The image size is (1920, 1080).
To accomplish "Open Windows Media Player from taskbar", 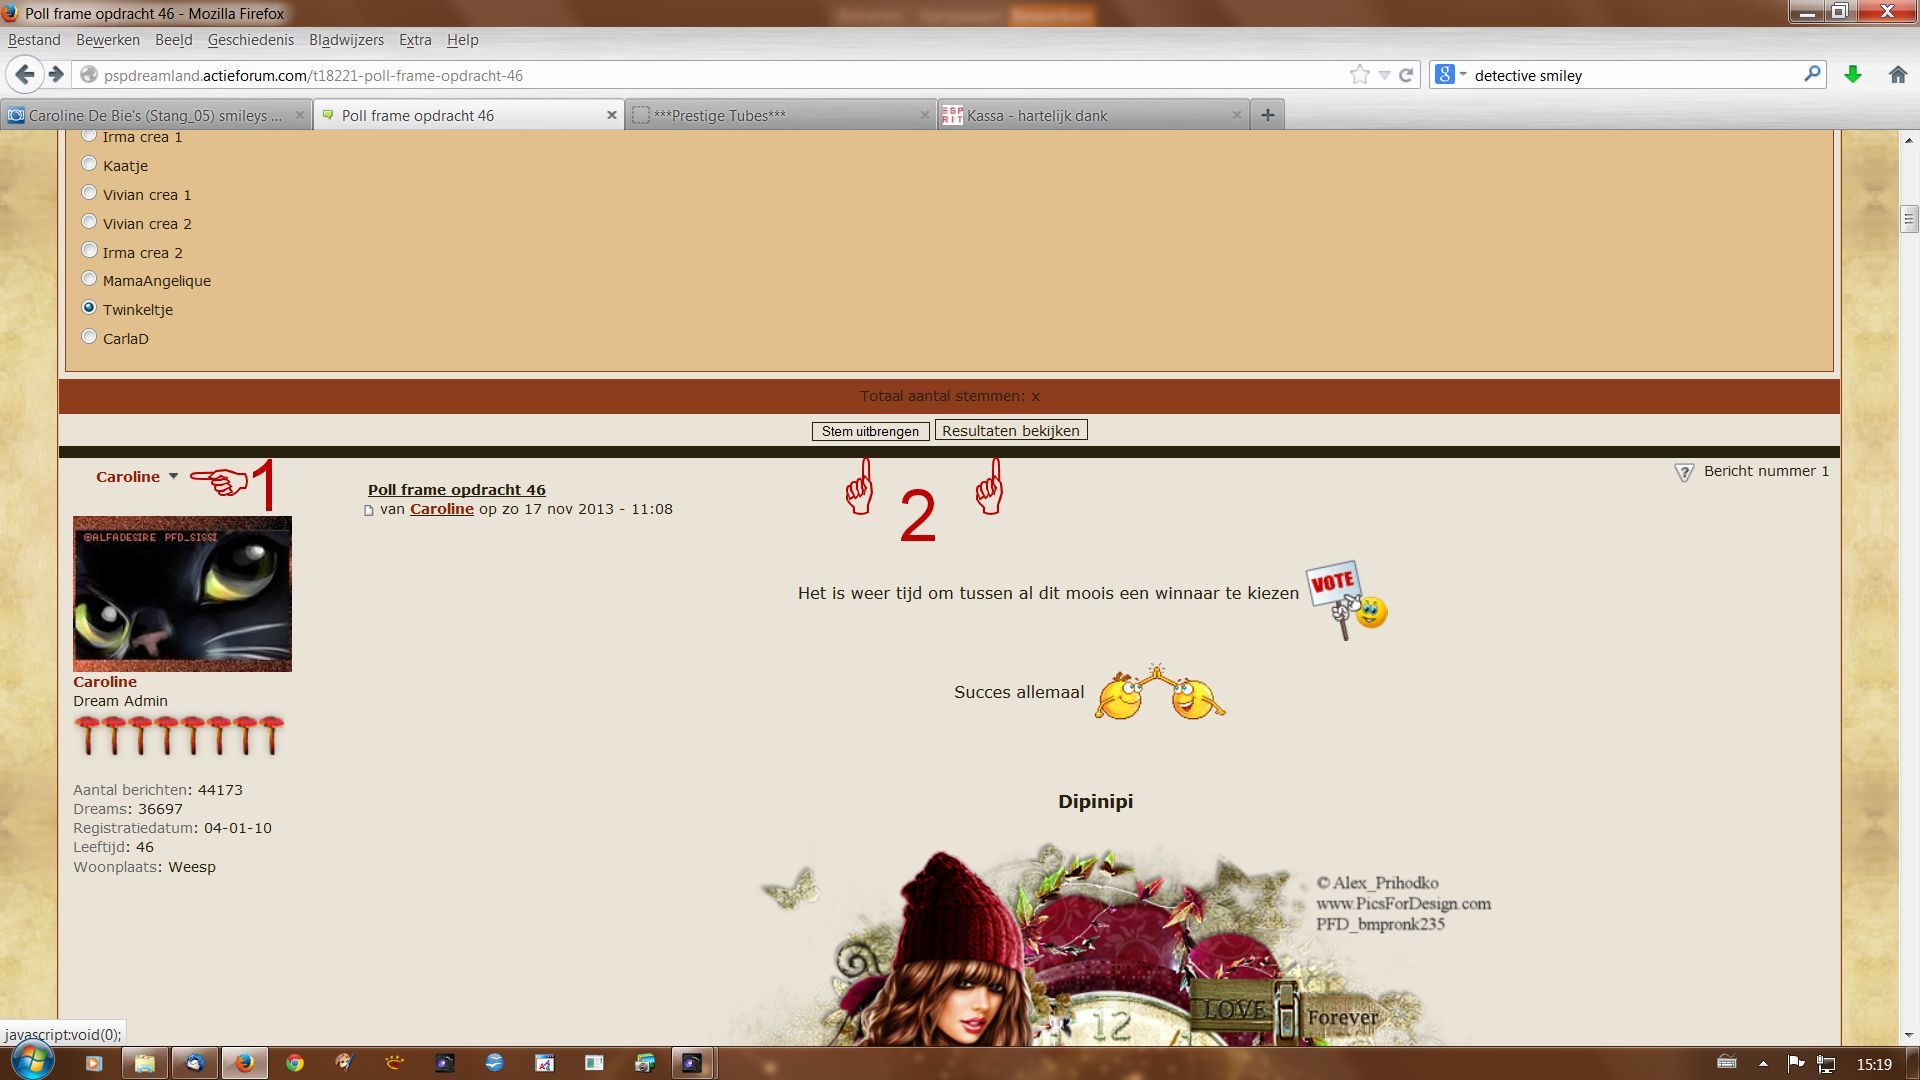I will coord(93,1063).
